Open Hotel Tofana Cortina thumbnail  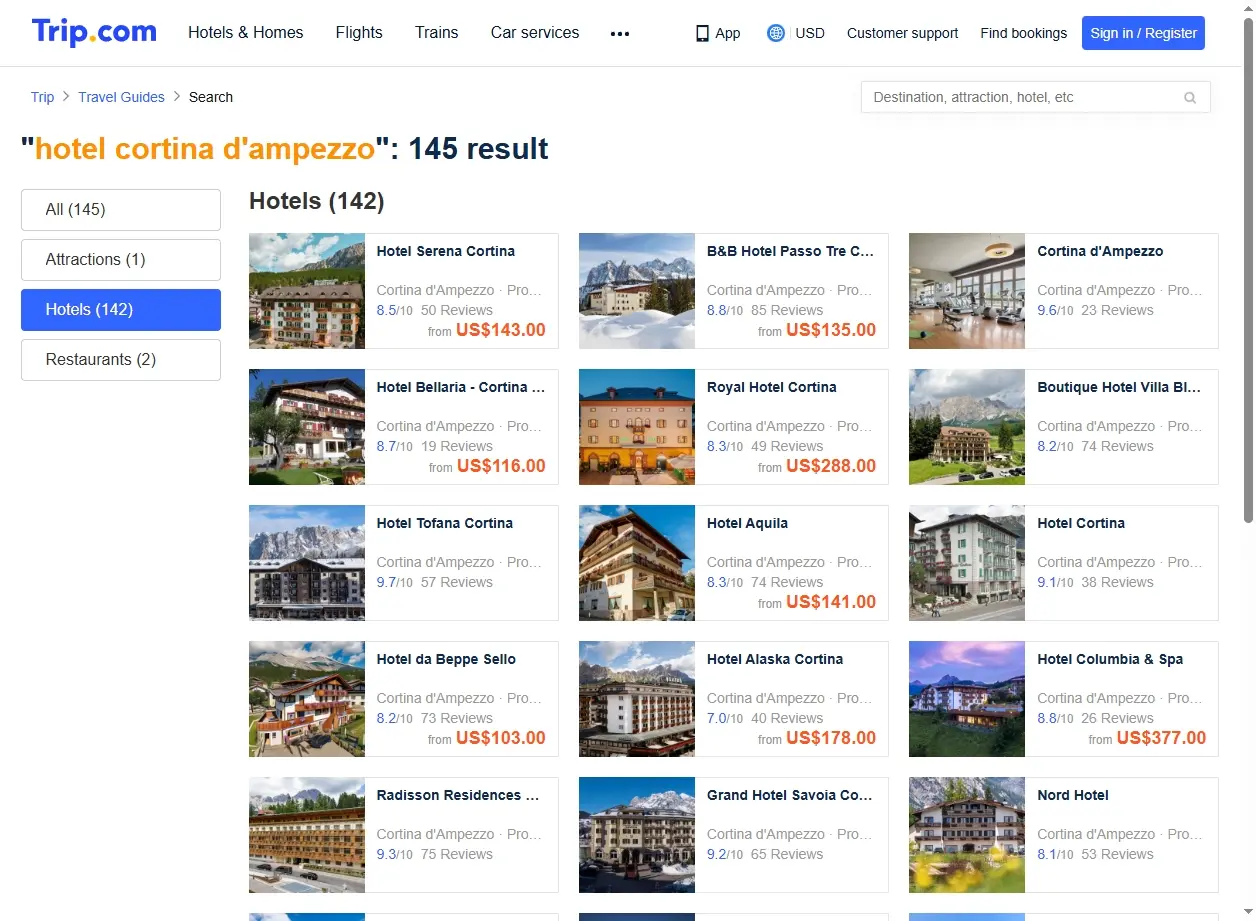click(x=307, y=563)
